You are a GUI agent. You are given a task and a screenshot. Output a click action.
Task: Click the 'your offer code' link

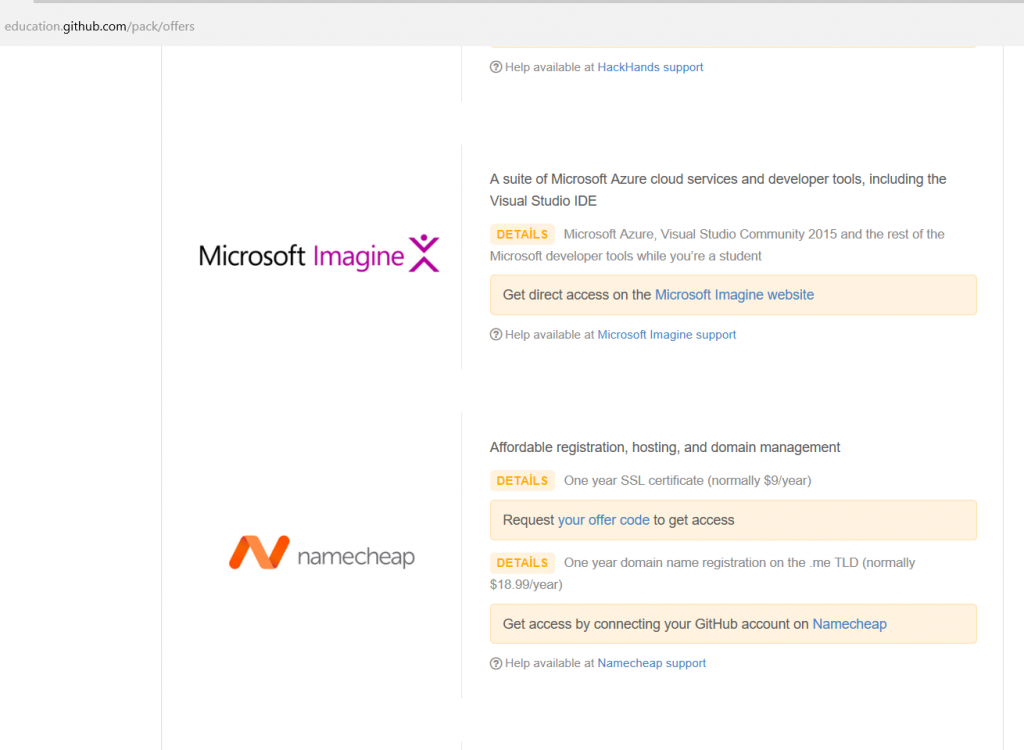(603, 520)
